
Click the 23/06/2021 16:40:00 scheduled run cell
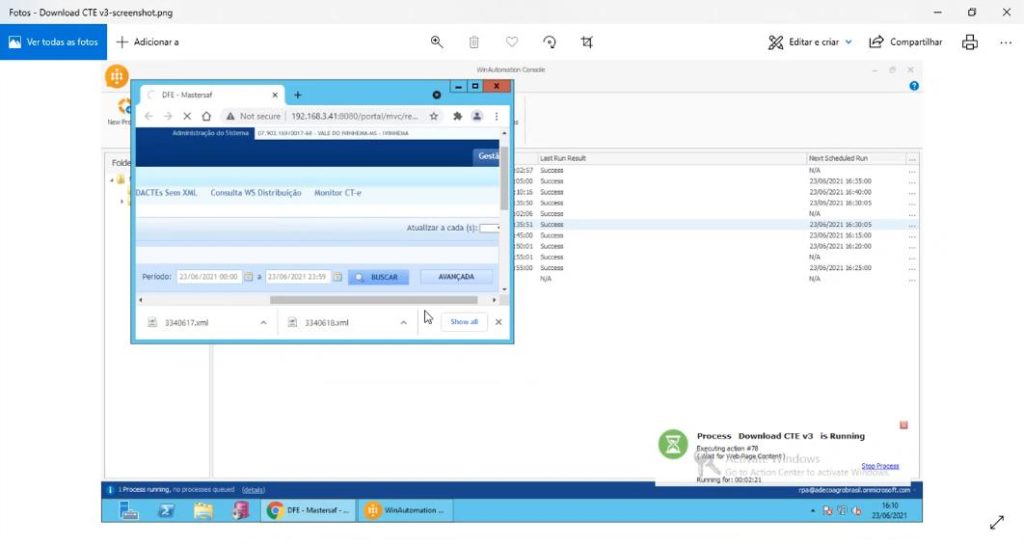click(x=840, y=192)
